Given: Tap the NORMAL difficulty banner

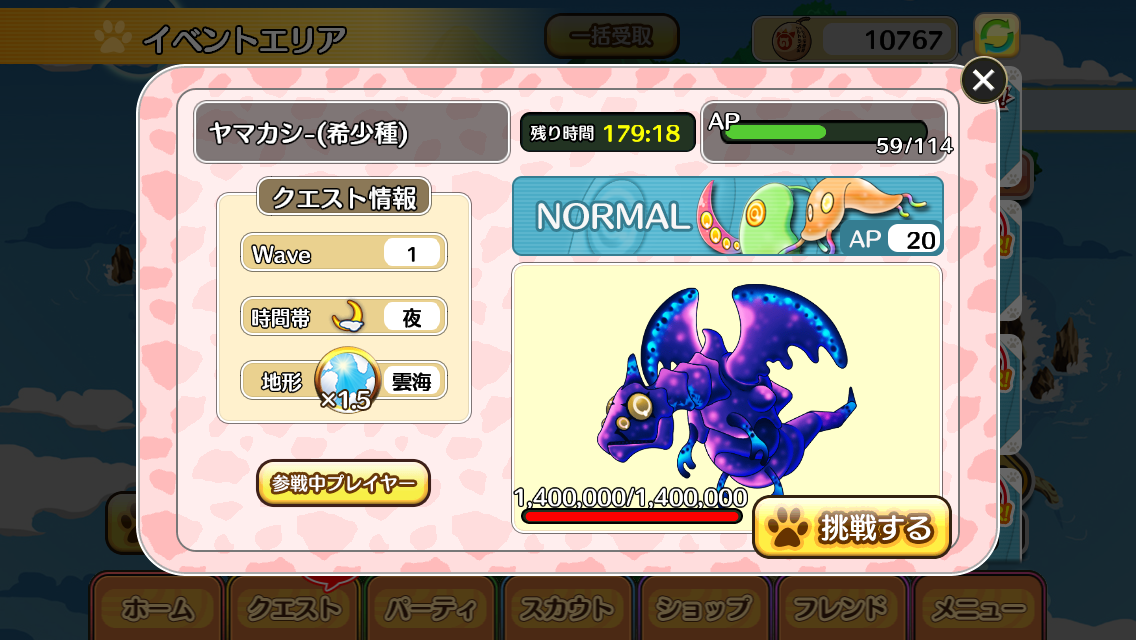Looking at the screenshot, I should 727,216.
